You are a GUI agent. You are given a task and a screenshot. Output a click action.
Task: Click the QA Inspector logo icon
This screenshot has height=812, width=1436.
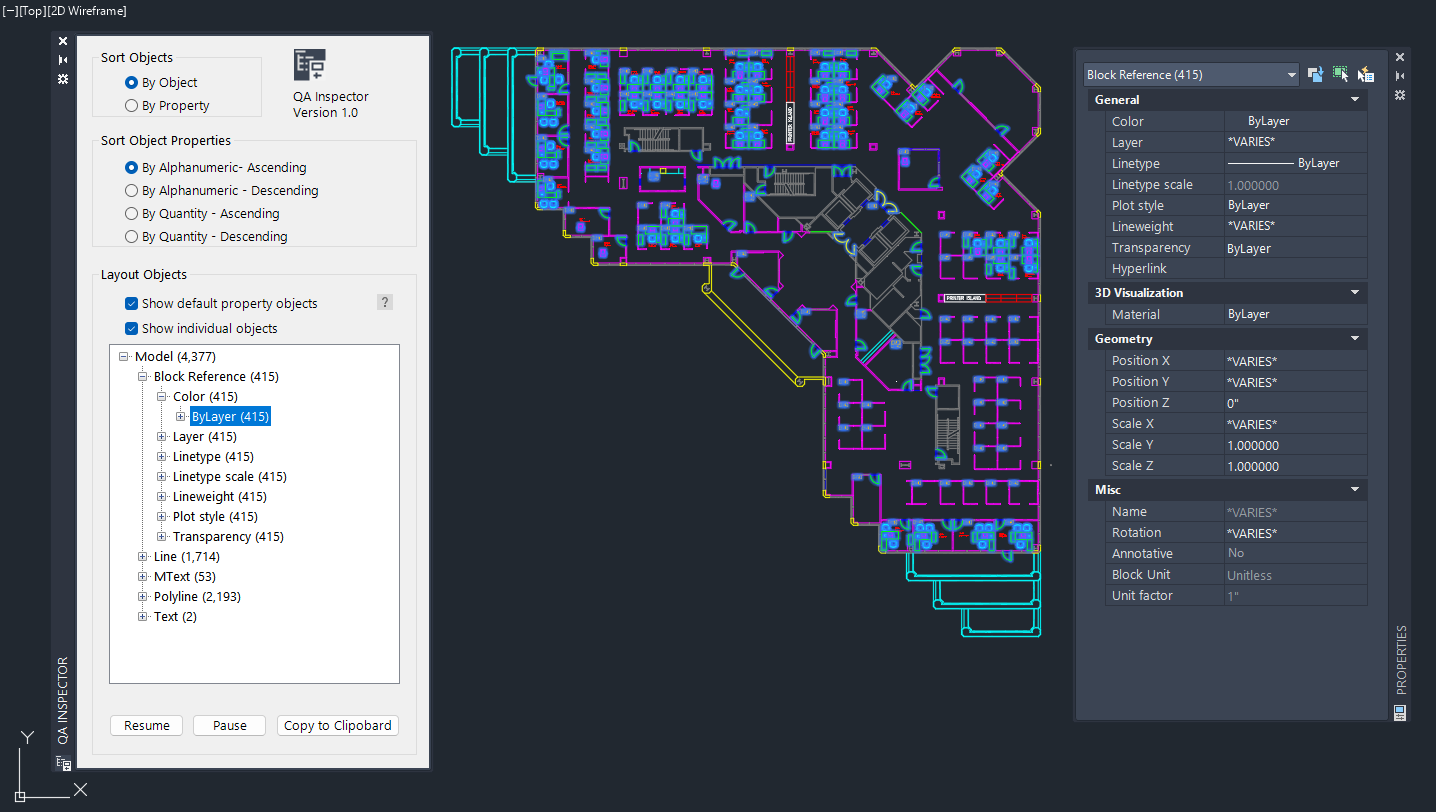pyautogui.click(x=309, y=65)
